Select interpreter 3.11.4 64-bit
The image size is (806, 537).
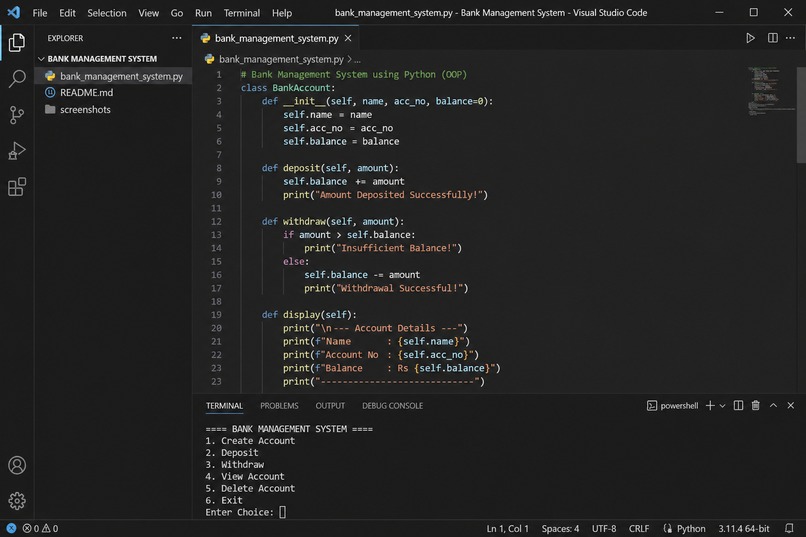coord(744,528)
